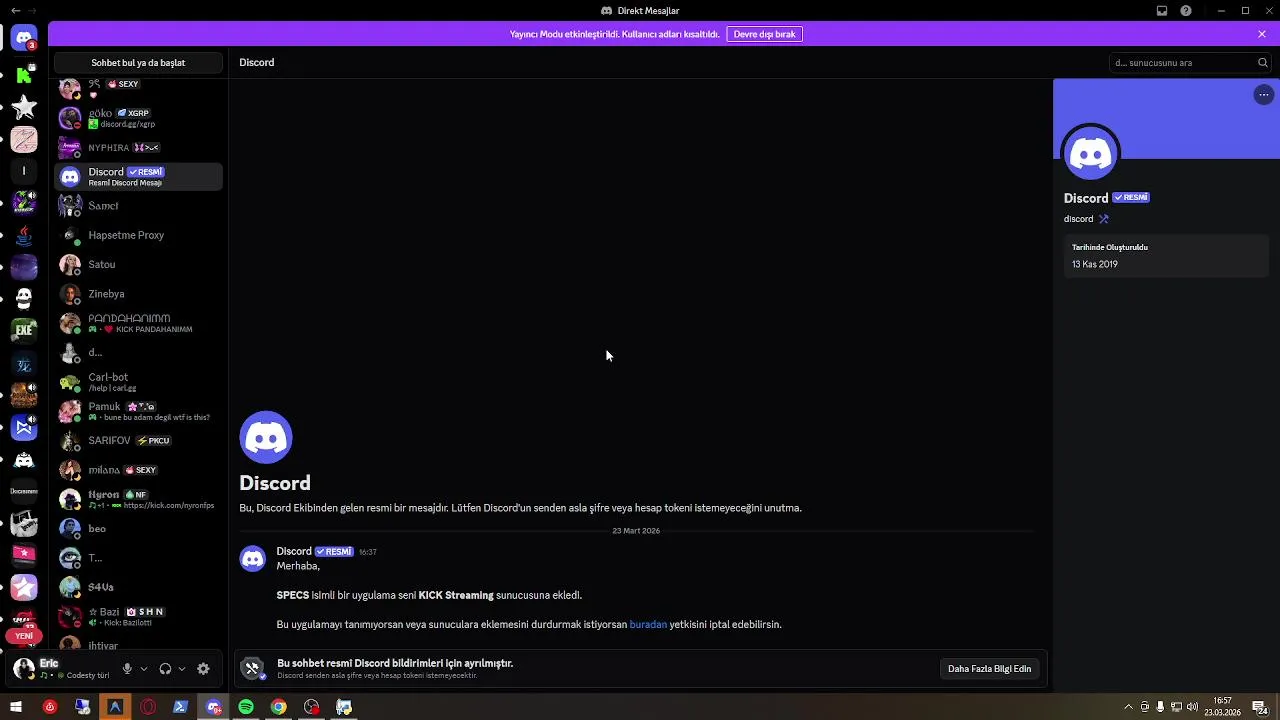
Task: Click large Discord avatar in profile panel
Action: [x=1091, y=154]
